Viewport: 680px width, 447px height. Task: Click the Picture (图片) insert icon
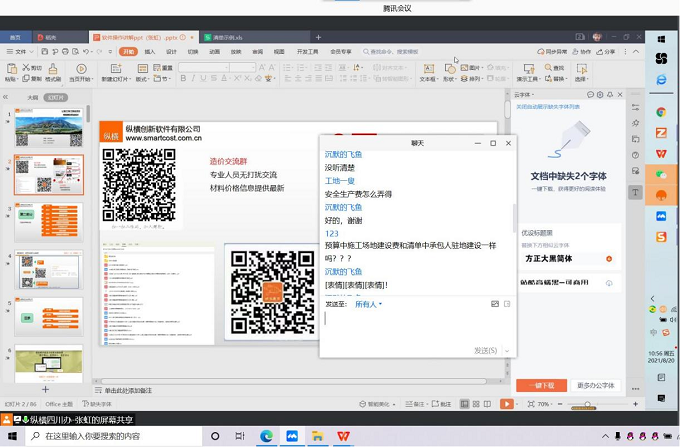coord(464,67)
